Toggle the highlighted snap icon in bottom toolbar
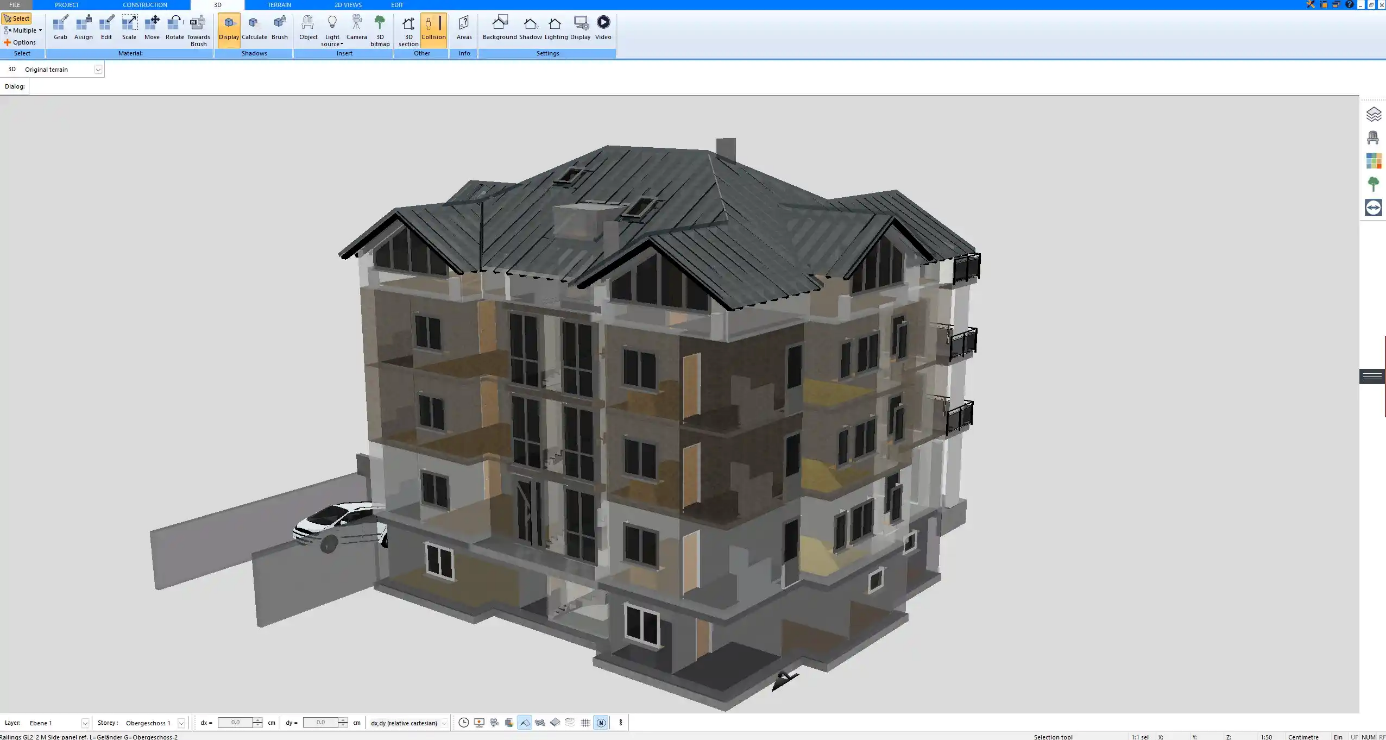Image resolution: width=1386 pixels, height=740 pixels. [524, 722]
